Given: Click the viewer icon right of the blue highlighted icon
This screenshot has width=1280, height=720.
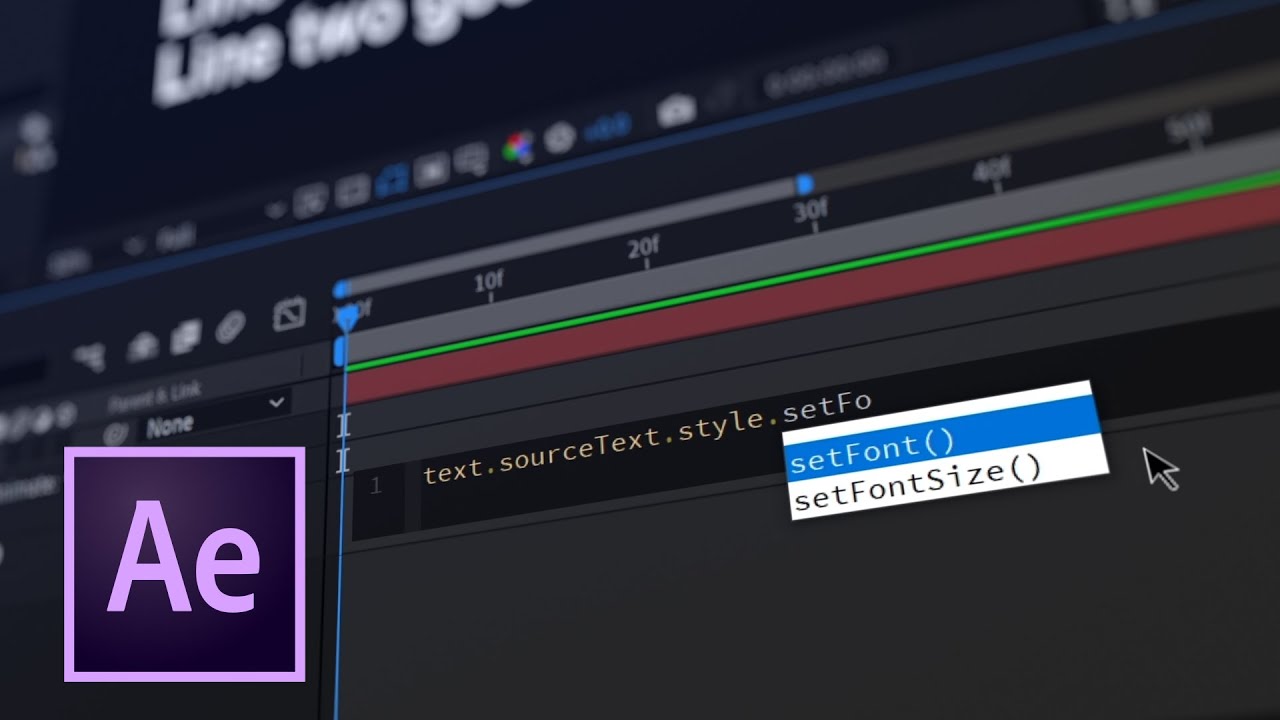Looking at the screenshot, I should pos(432,169).
